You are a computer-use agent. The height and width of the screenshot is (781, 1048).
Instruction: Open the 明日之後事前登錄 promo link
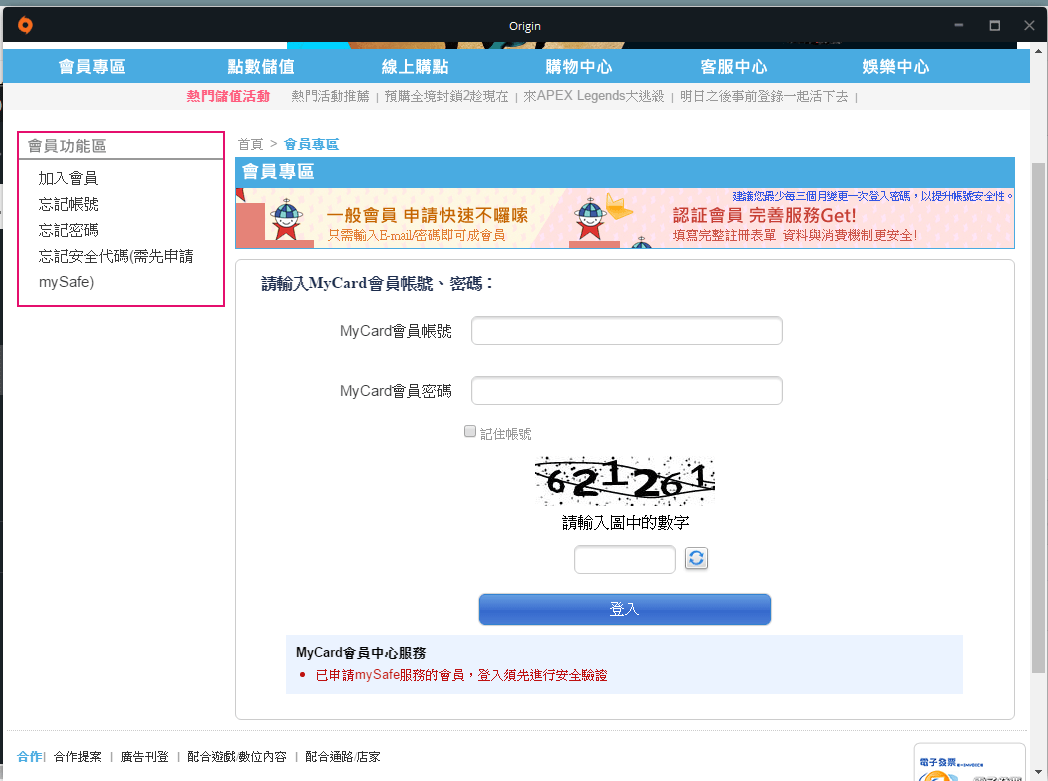(764, 96)
